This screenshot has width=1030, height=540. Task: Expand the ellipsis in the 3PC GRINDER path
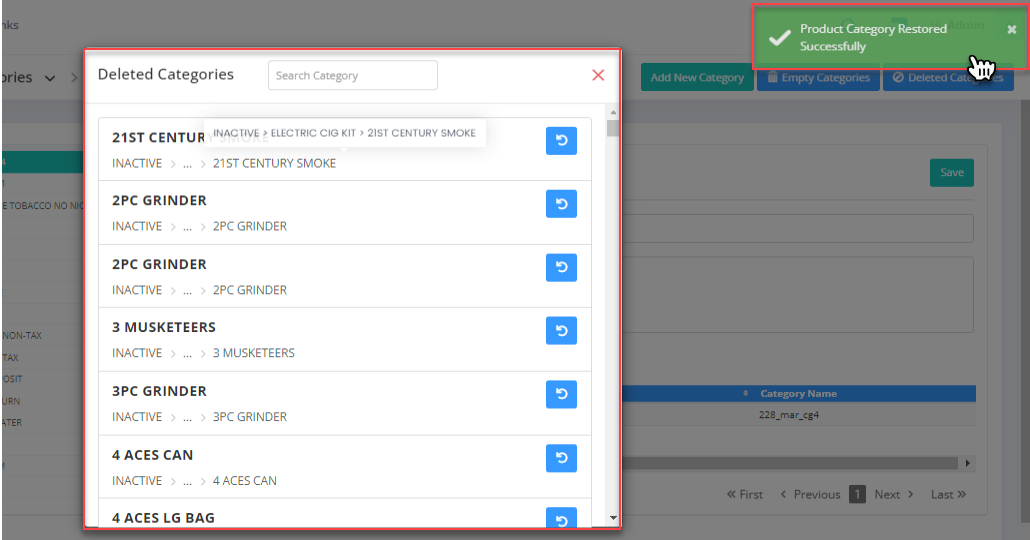187,417
